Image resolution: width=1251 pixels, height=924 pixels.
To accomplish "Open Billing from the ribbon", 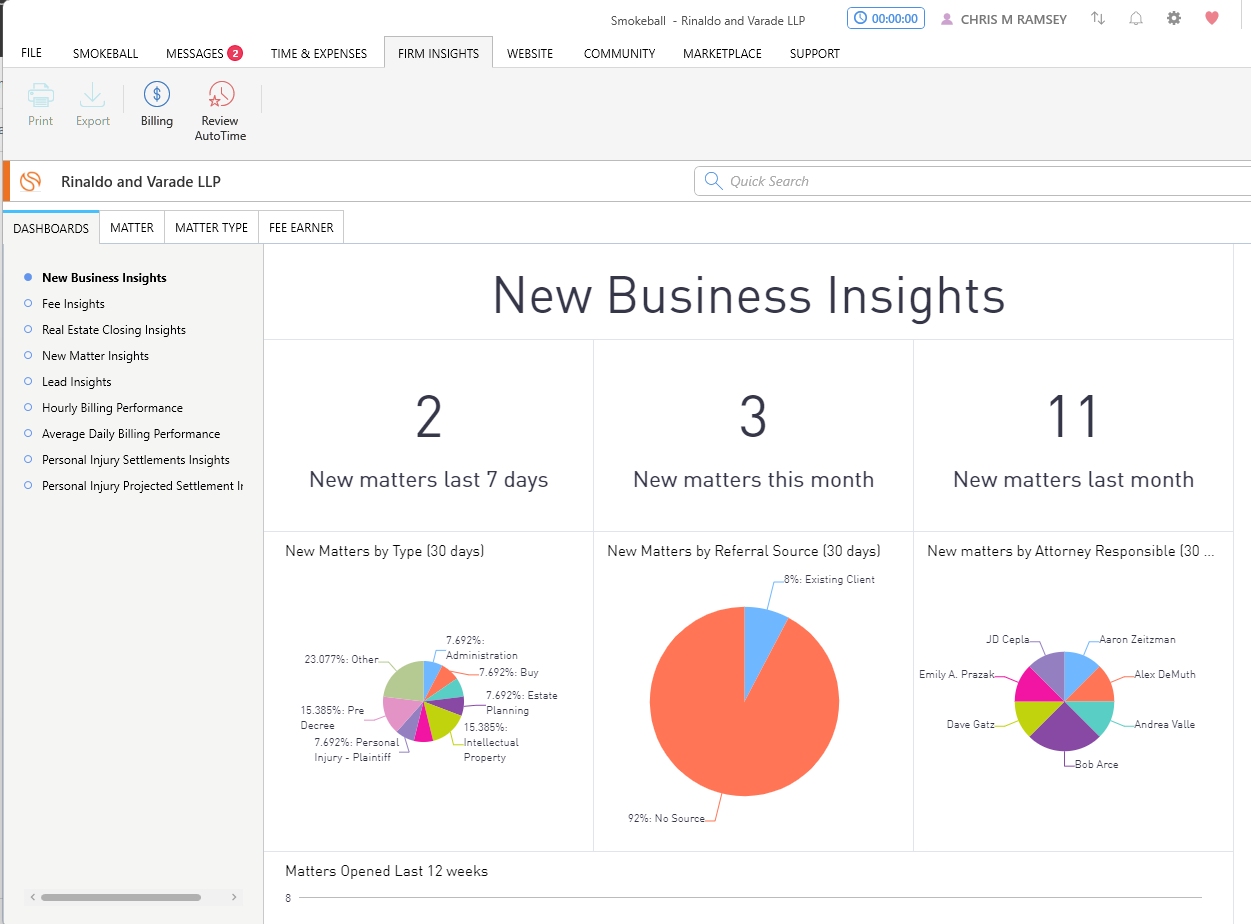I will 157,104.
